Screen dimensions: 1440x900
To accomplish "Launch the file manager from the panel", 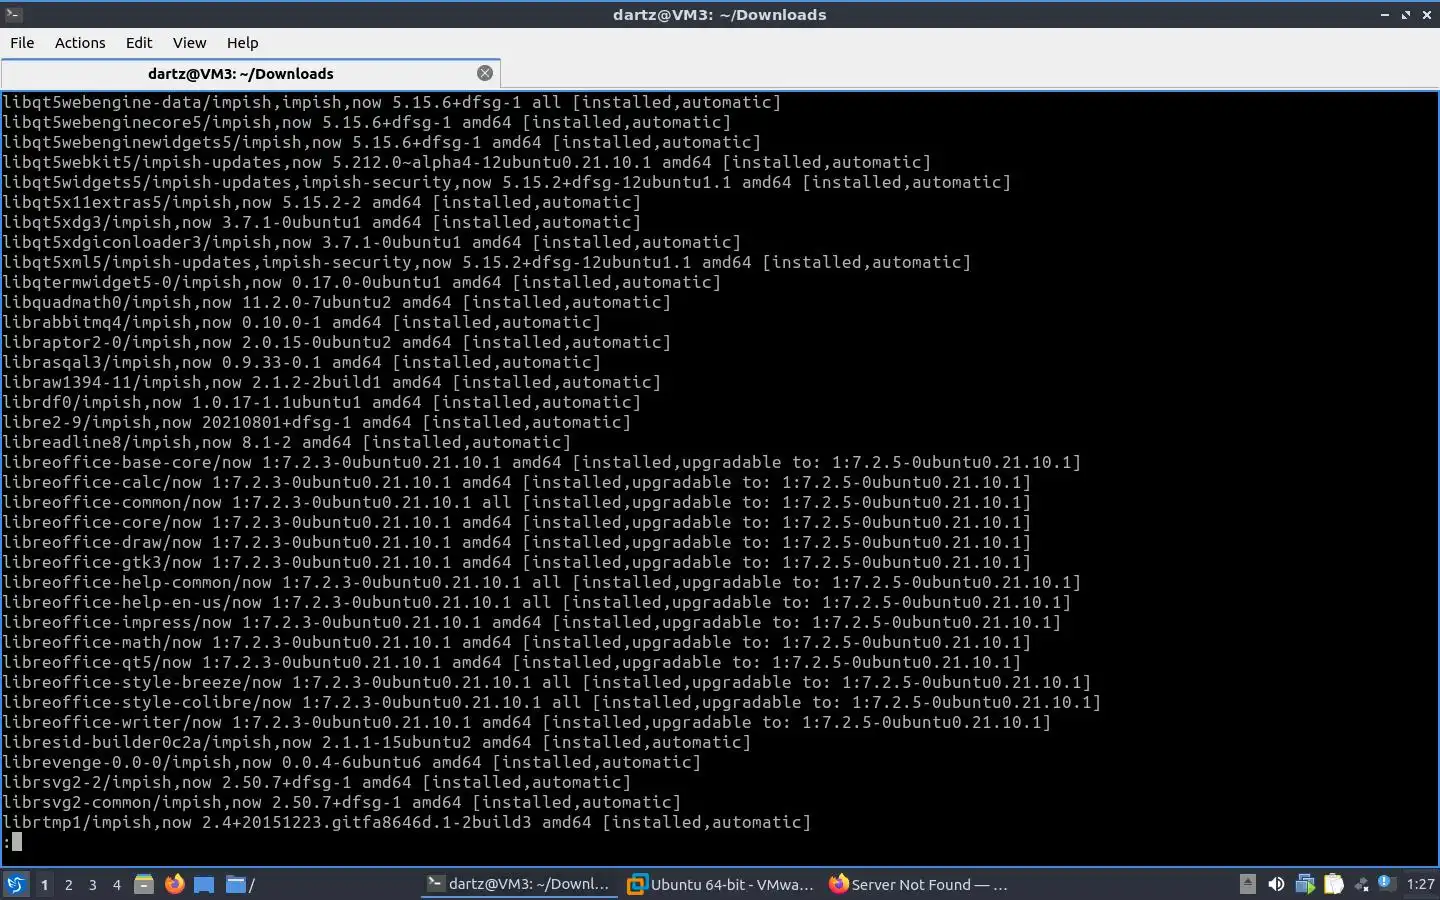I will point(144,884).
